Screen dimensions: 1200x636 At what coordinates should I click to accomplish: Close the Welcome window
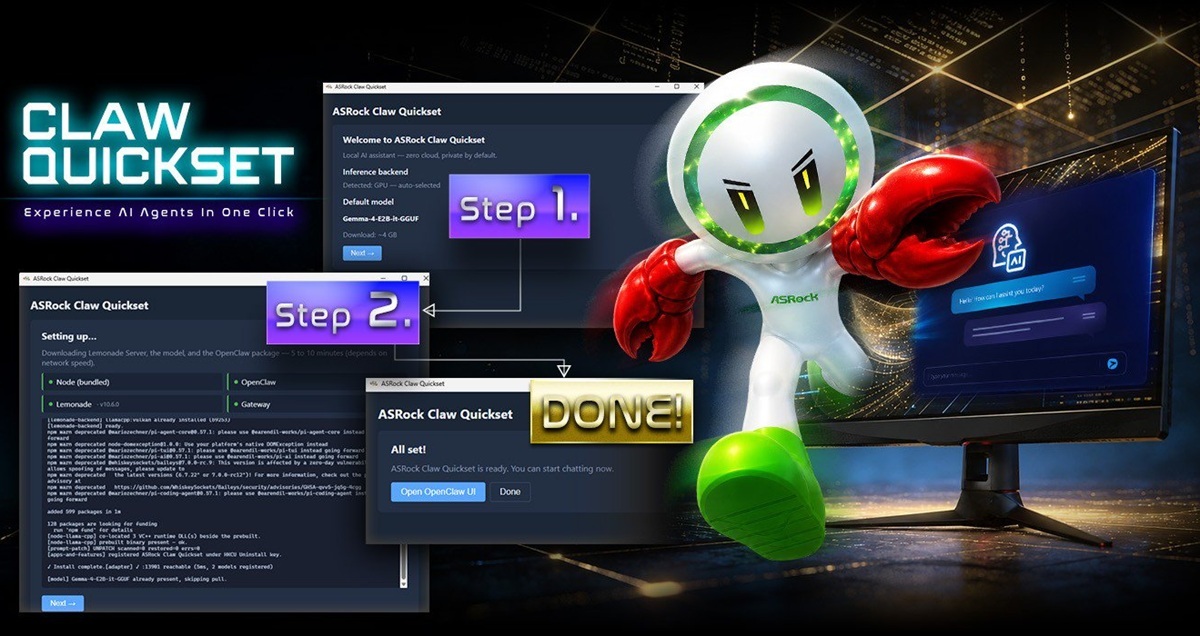click(695, 87)
